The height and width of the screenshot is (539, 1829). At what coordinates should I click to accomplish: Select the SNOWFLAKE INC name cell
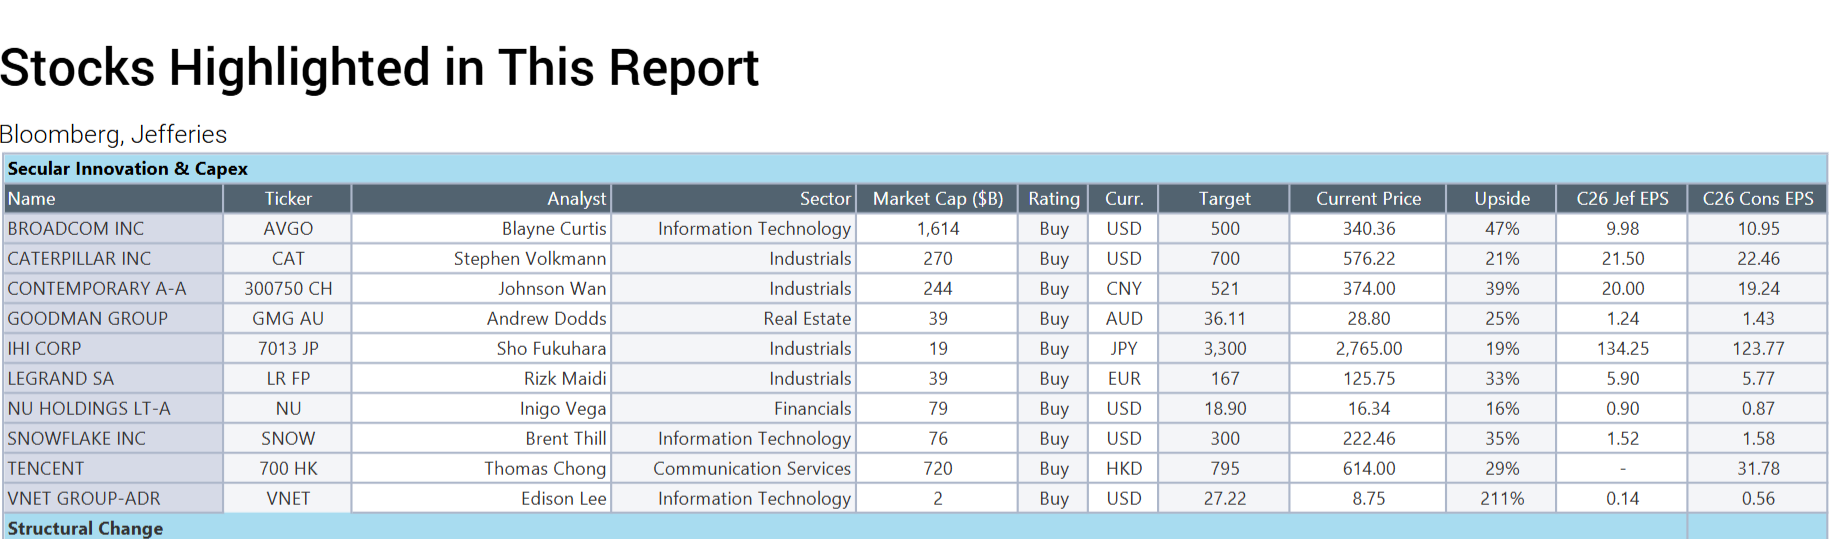77,439
